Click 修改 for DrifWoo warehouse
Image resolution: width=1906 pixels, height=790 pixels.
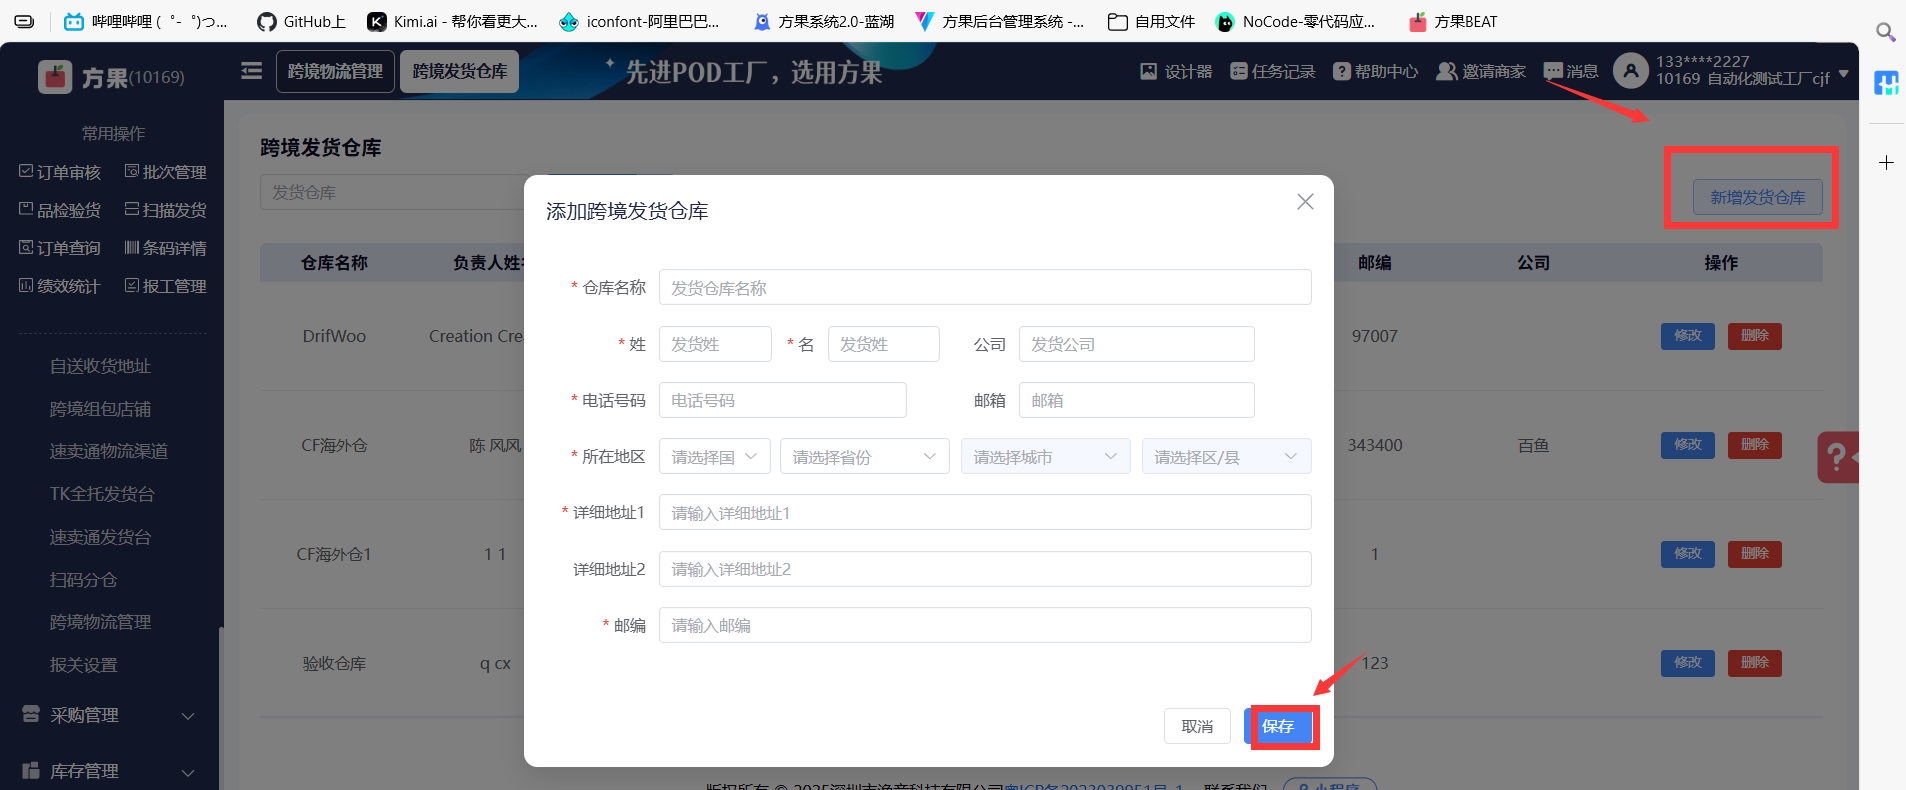[x=1688, y=336]
